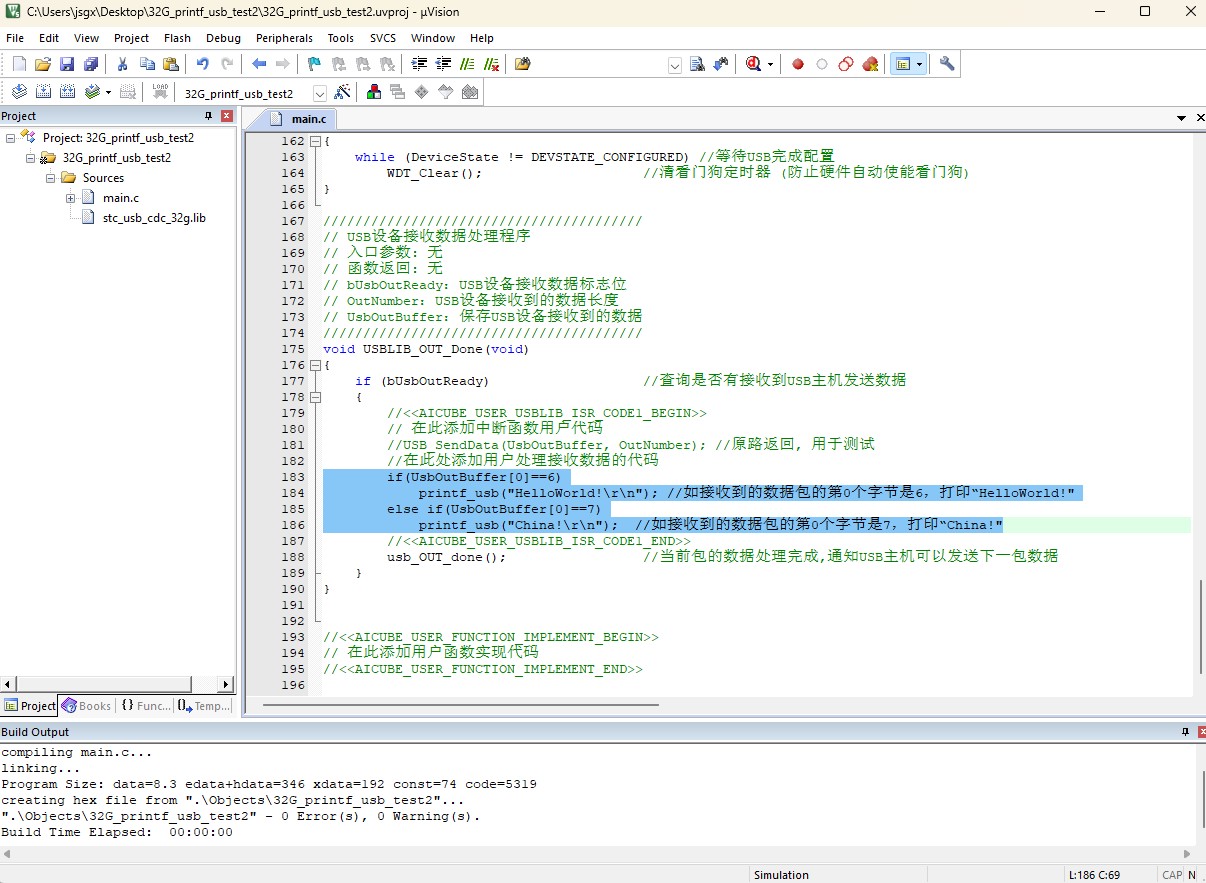Undo the last edit
This screenshot has width=1206, height=883.
202,64
